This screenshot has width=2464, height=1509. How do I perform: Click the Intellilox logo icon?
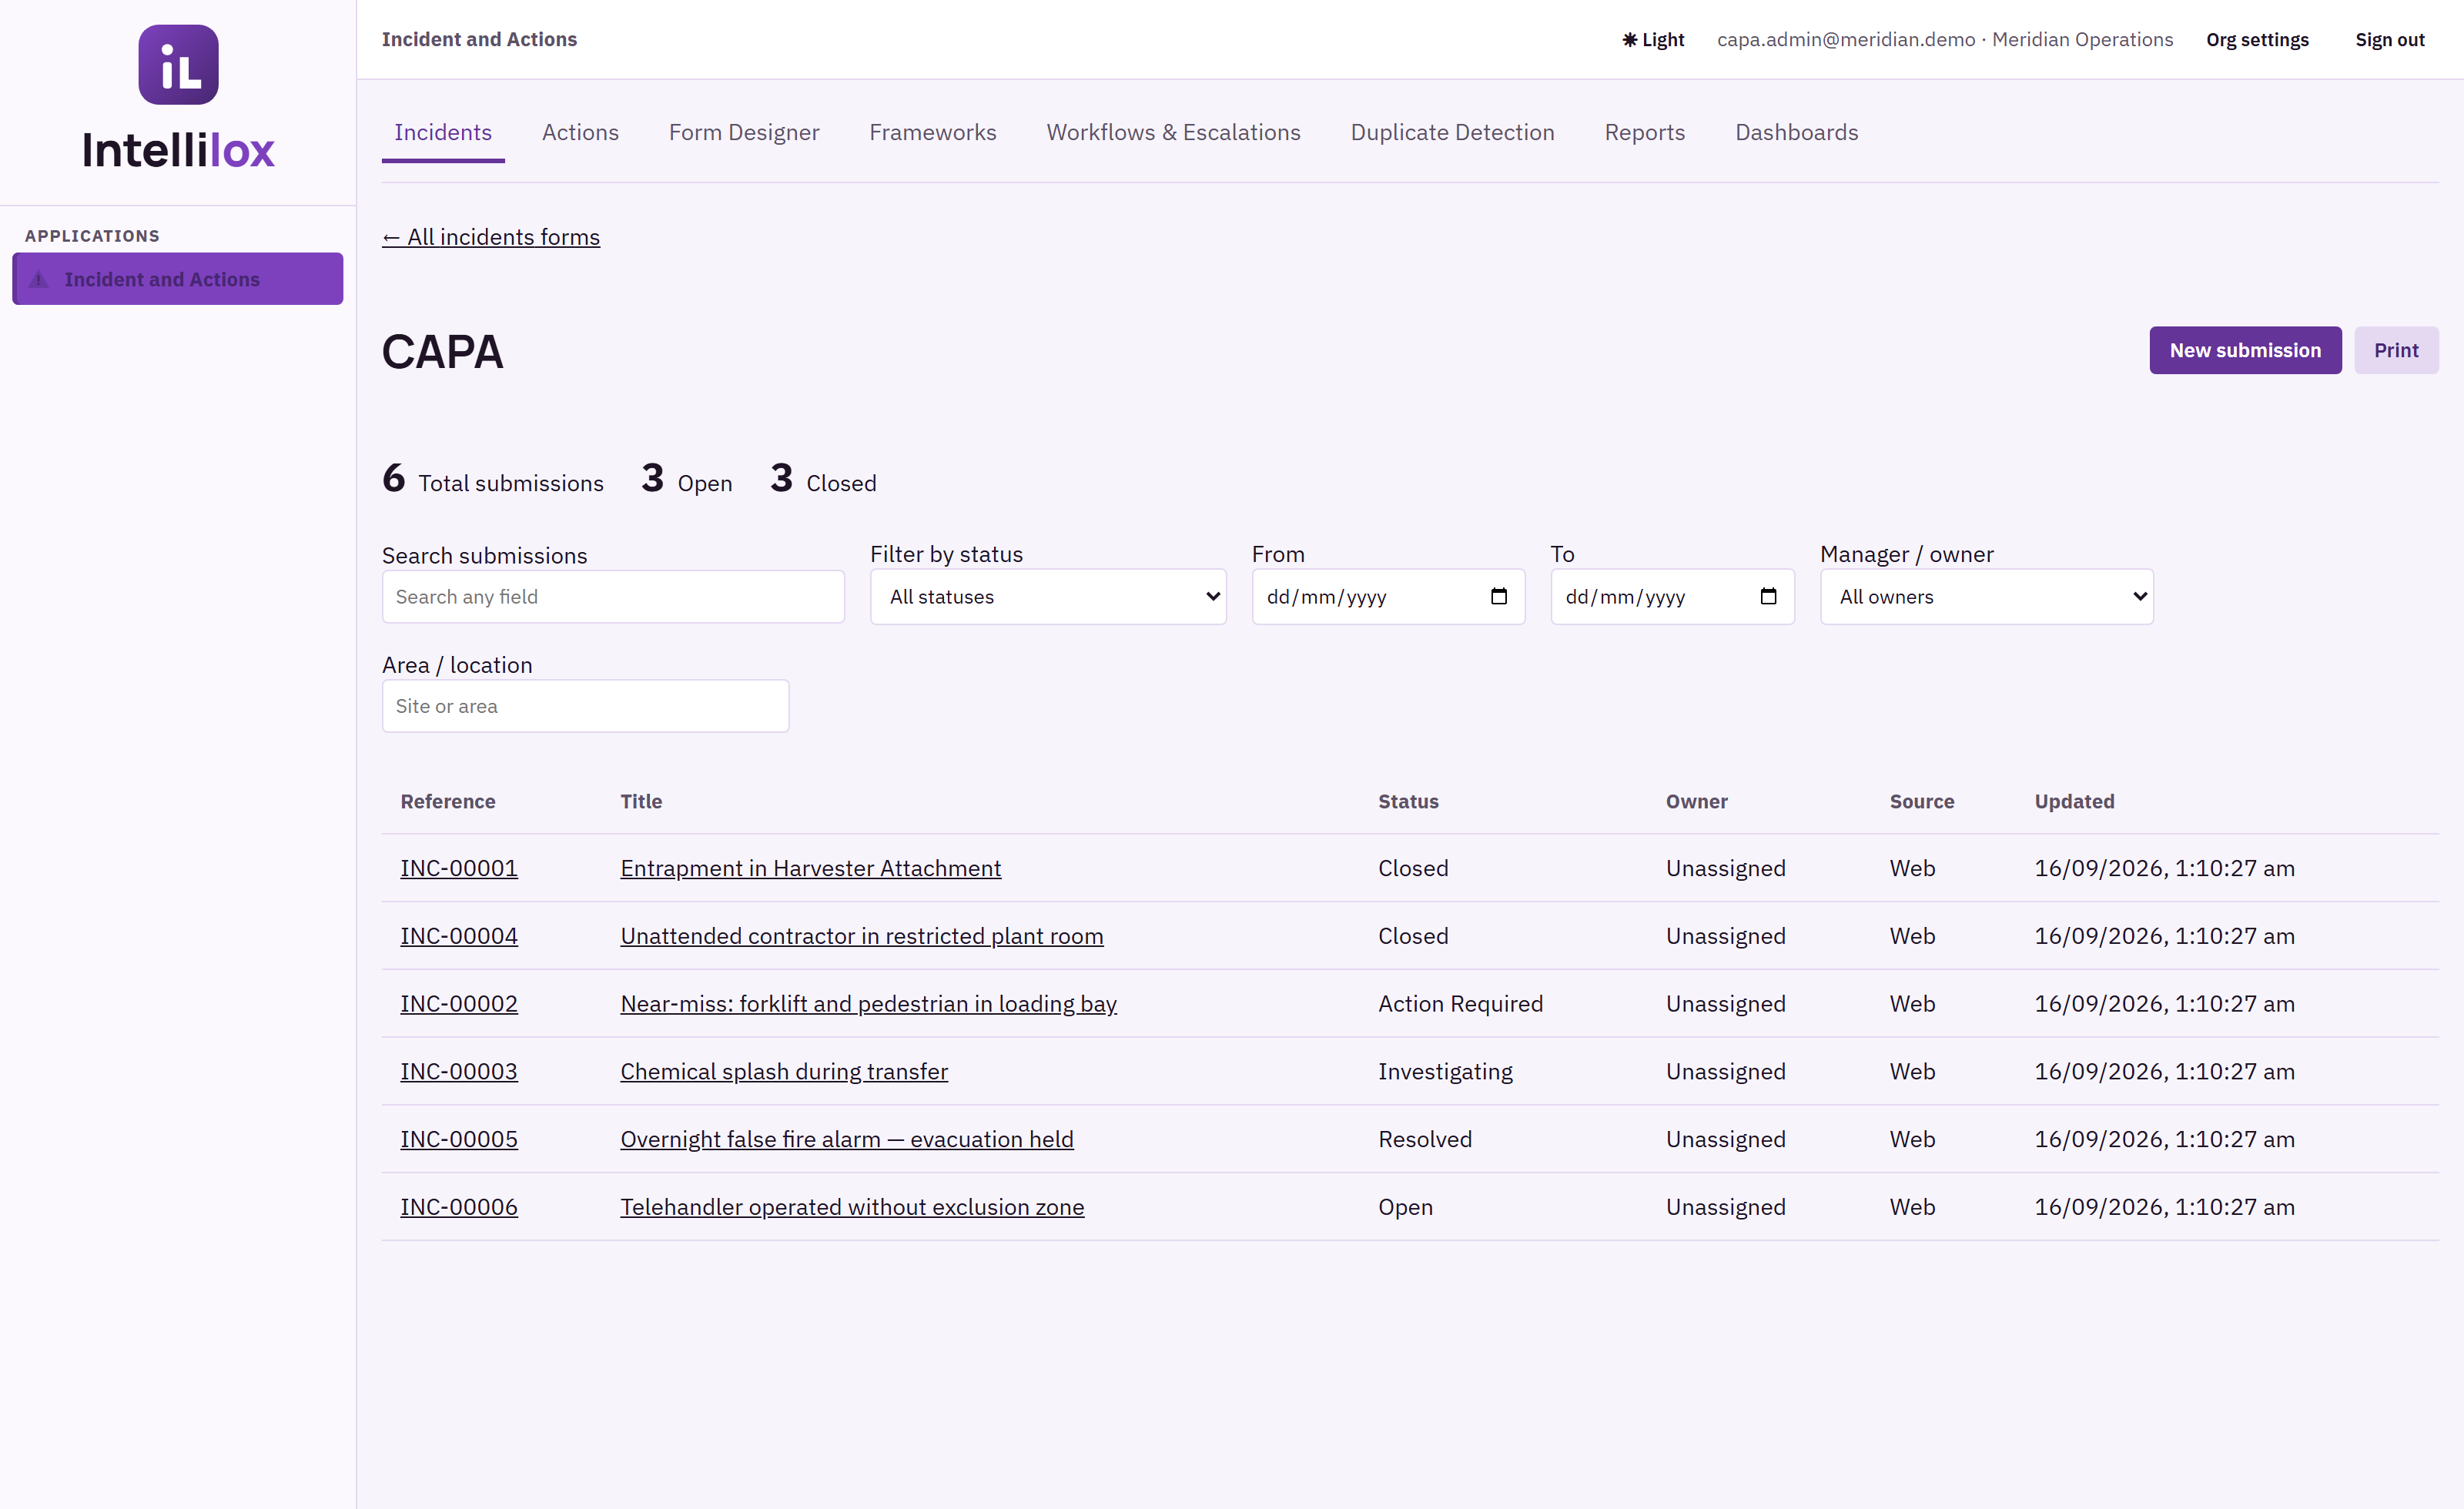[178, 65]
